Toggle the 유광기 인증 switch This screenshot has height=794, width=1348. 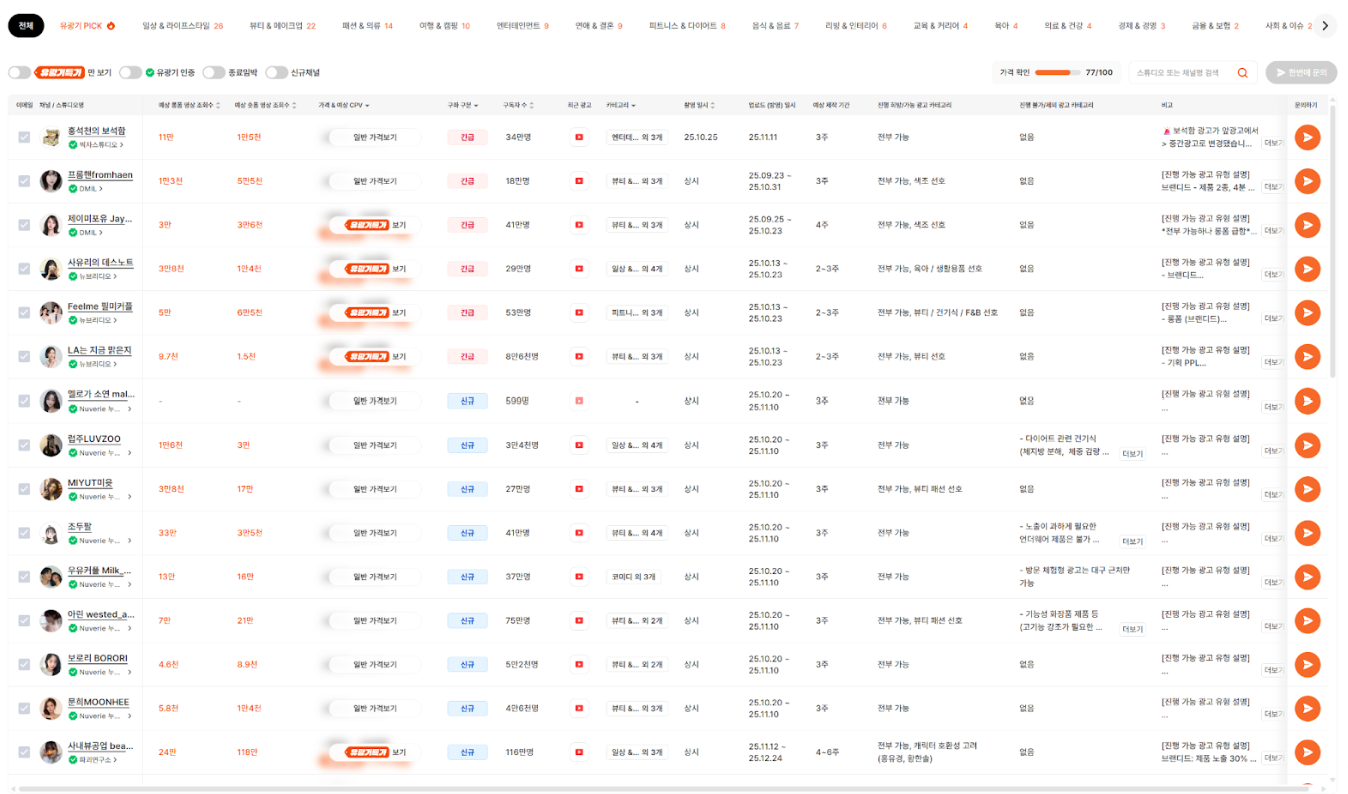(x=130, y=73)
